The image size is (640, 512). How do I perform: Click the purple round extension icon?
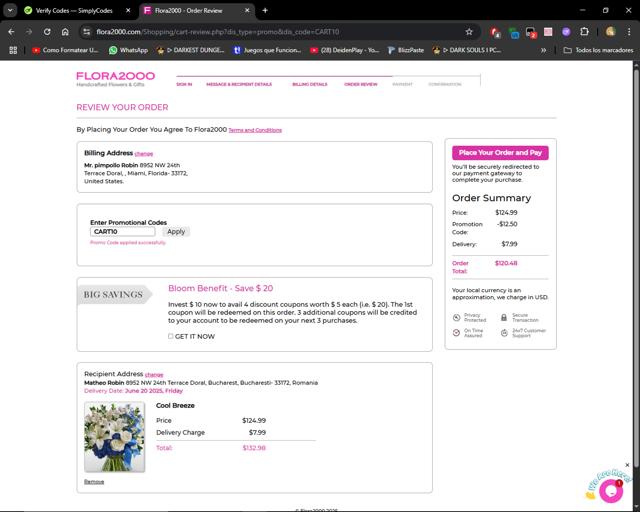[566, 32]
